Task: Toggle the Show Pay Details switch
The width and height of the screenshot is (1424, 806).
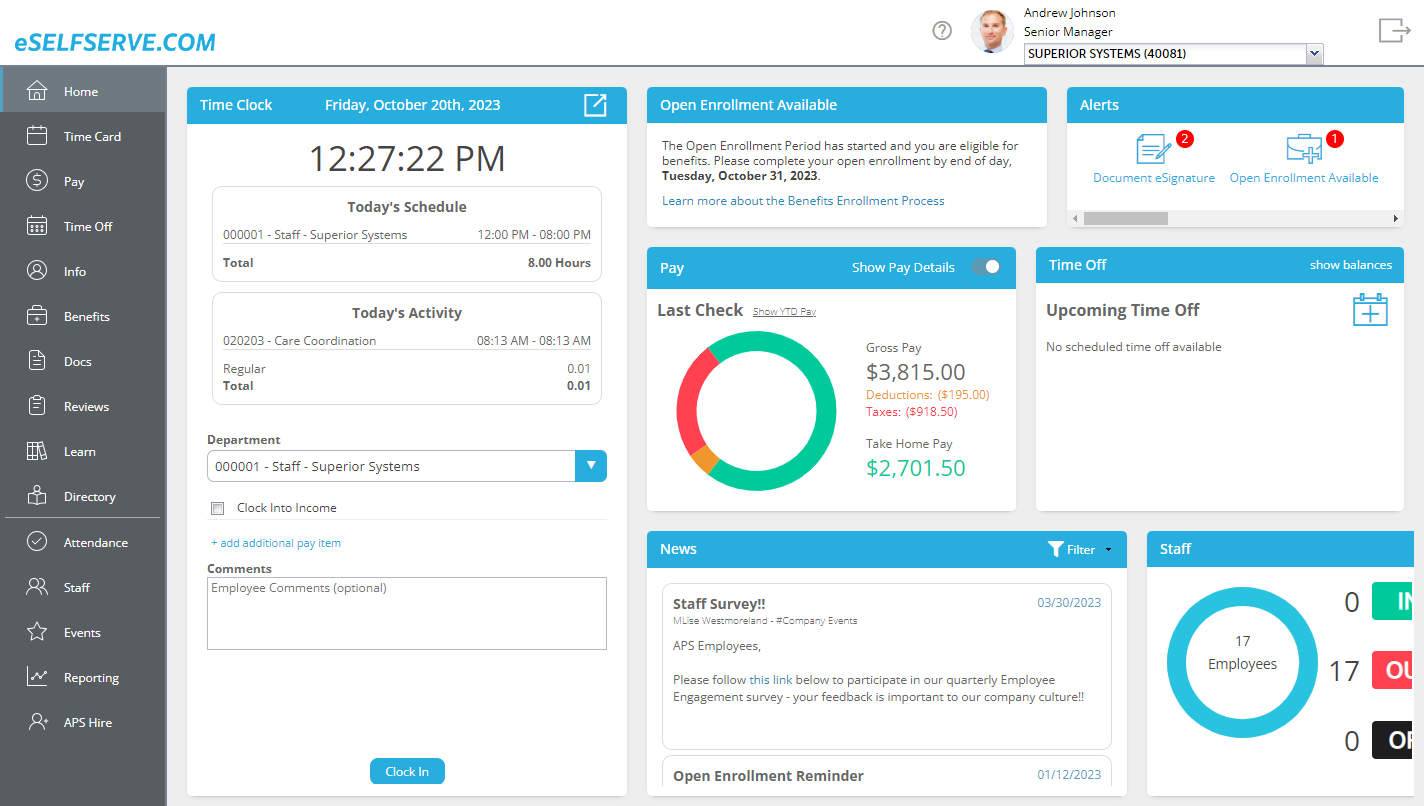Action: pos(985,267)
